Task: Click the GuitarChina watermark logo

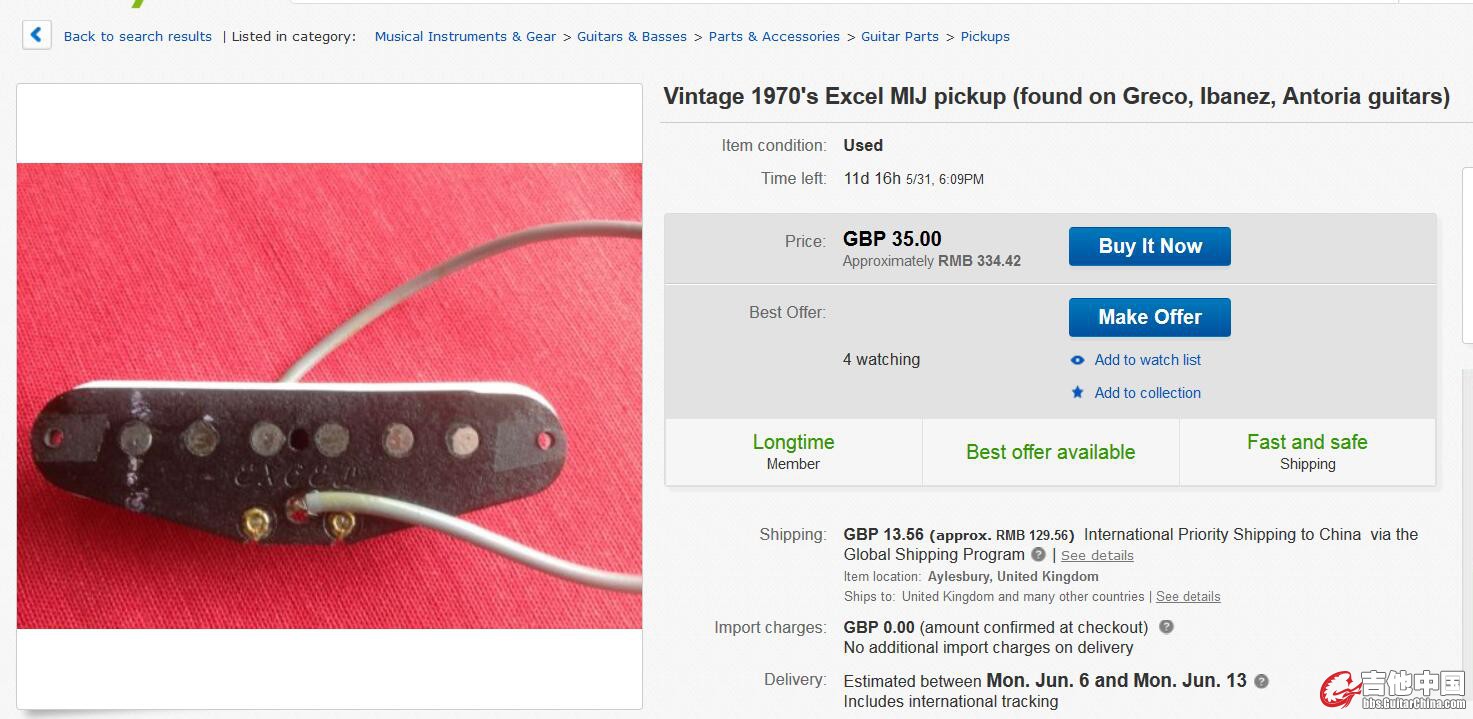Action: (1393, 690)
